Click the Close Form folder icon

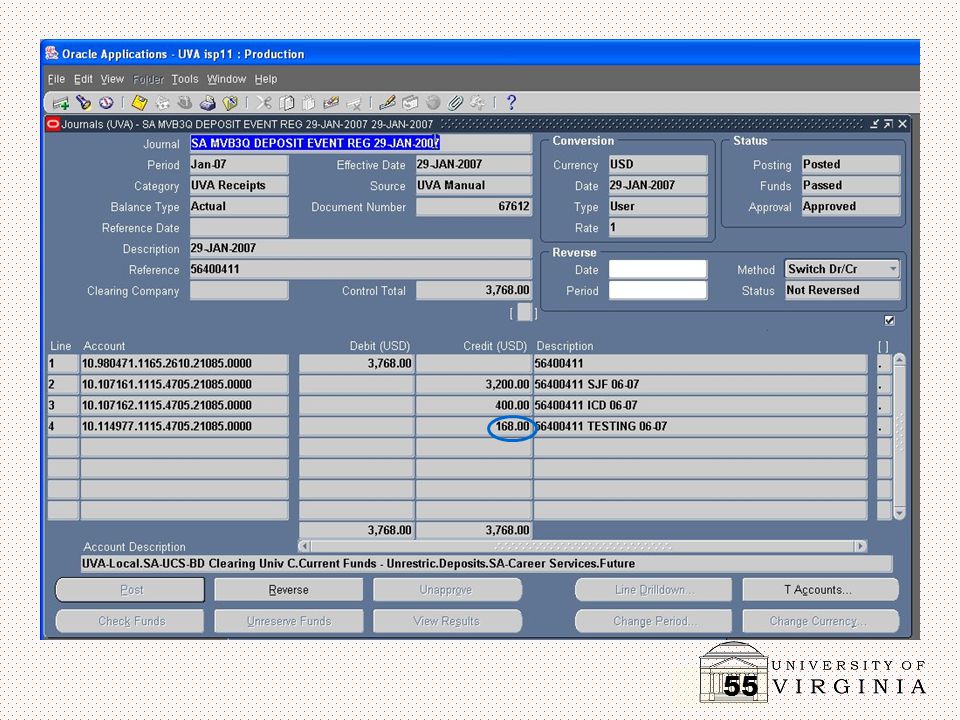pos(230,103)
